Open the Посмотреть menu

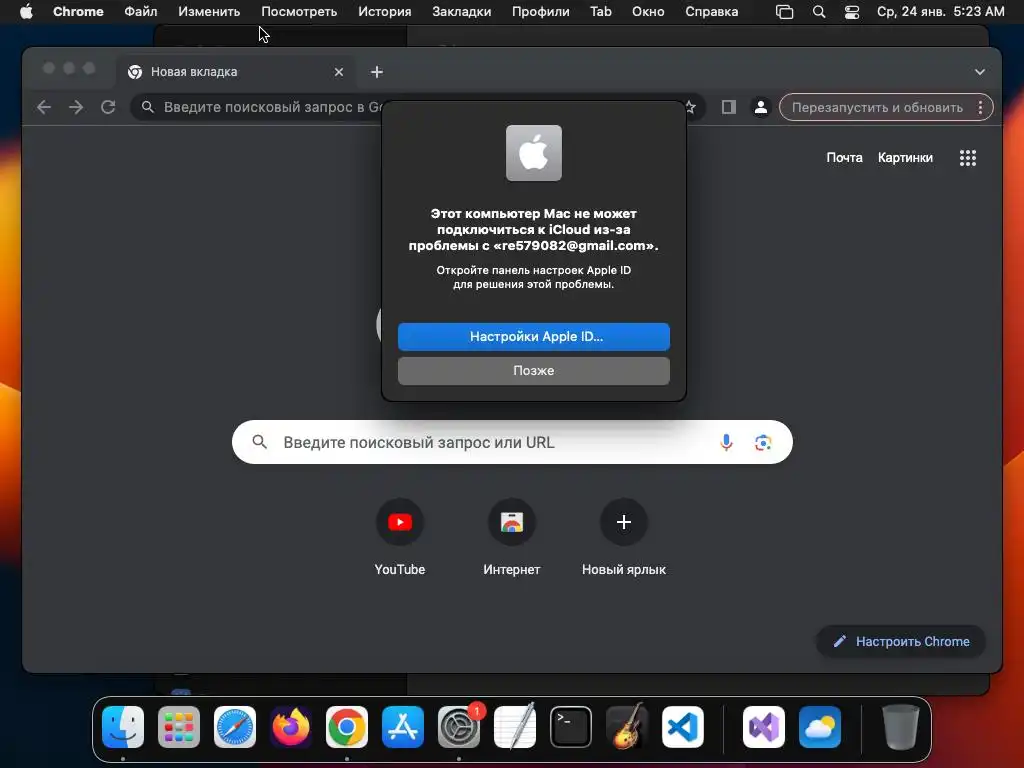299,12
